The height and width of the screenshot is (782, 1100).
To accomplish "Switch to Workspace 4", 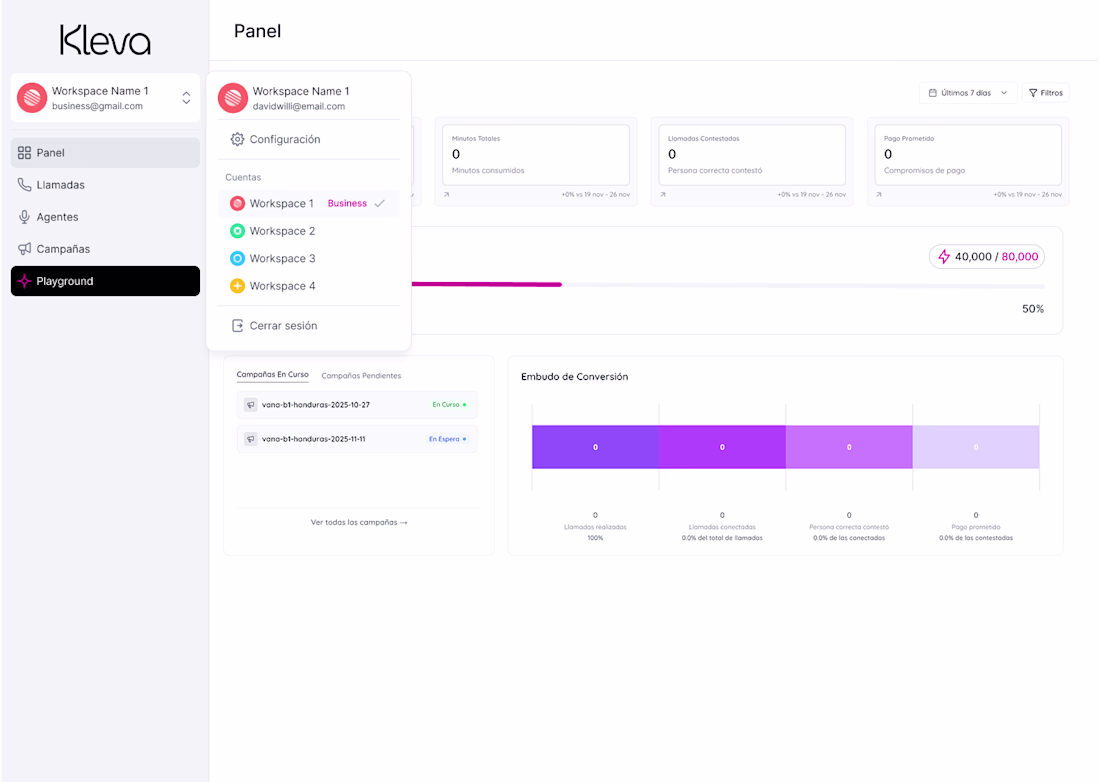I will click(x=309, y=285).
